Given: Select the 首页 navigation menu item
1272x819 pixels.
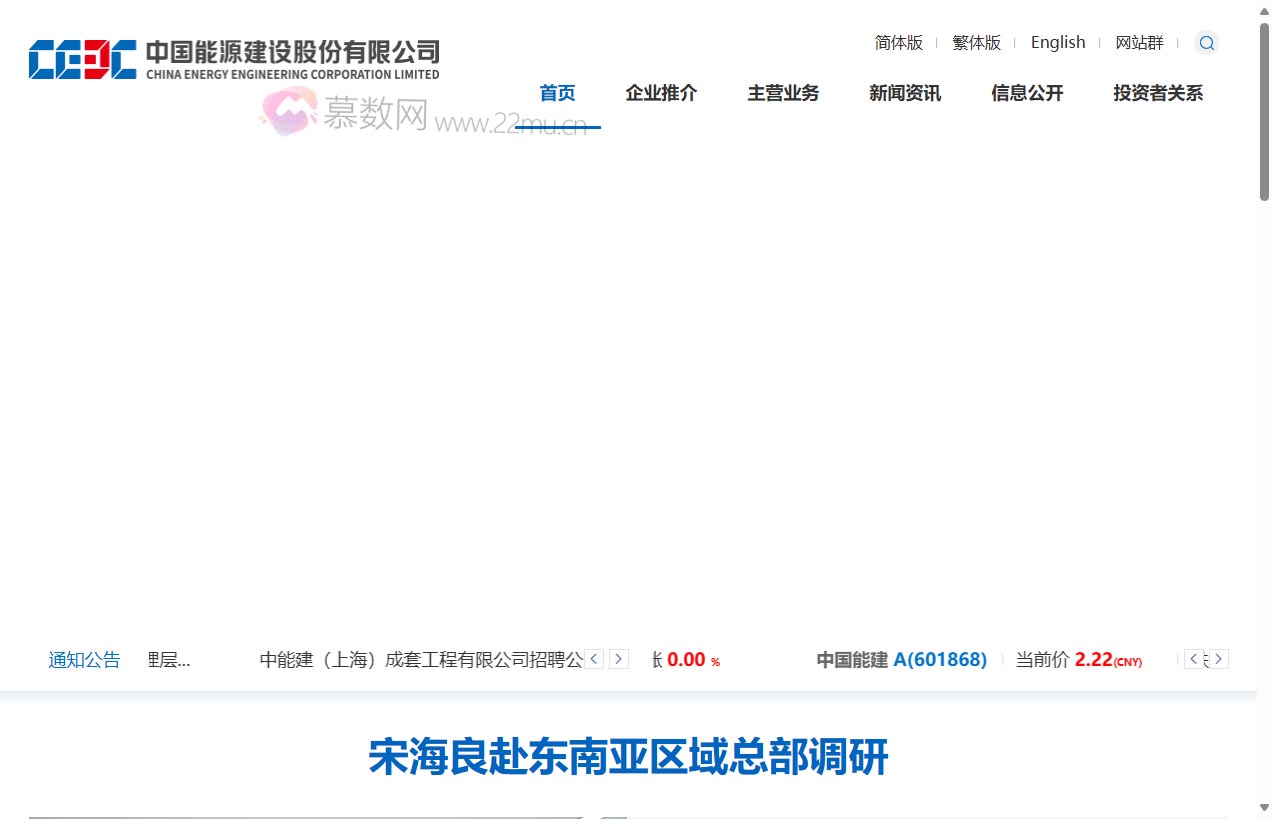Looking at the screenshot, I should pyautogui.click(x=557, y=93).
